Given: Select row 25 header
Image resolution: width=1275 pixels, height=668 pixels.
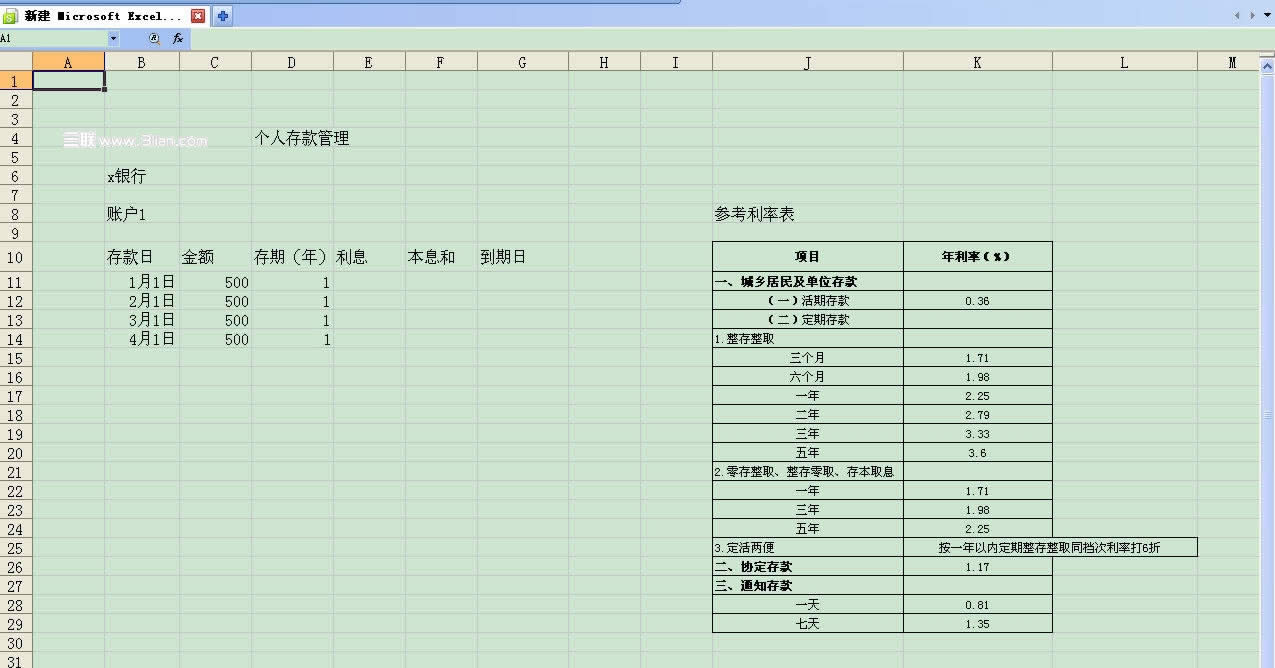Looking at the screenshot, I should pos(16,548).
